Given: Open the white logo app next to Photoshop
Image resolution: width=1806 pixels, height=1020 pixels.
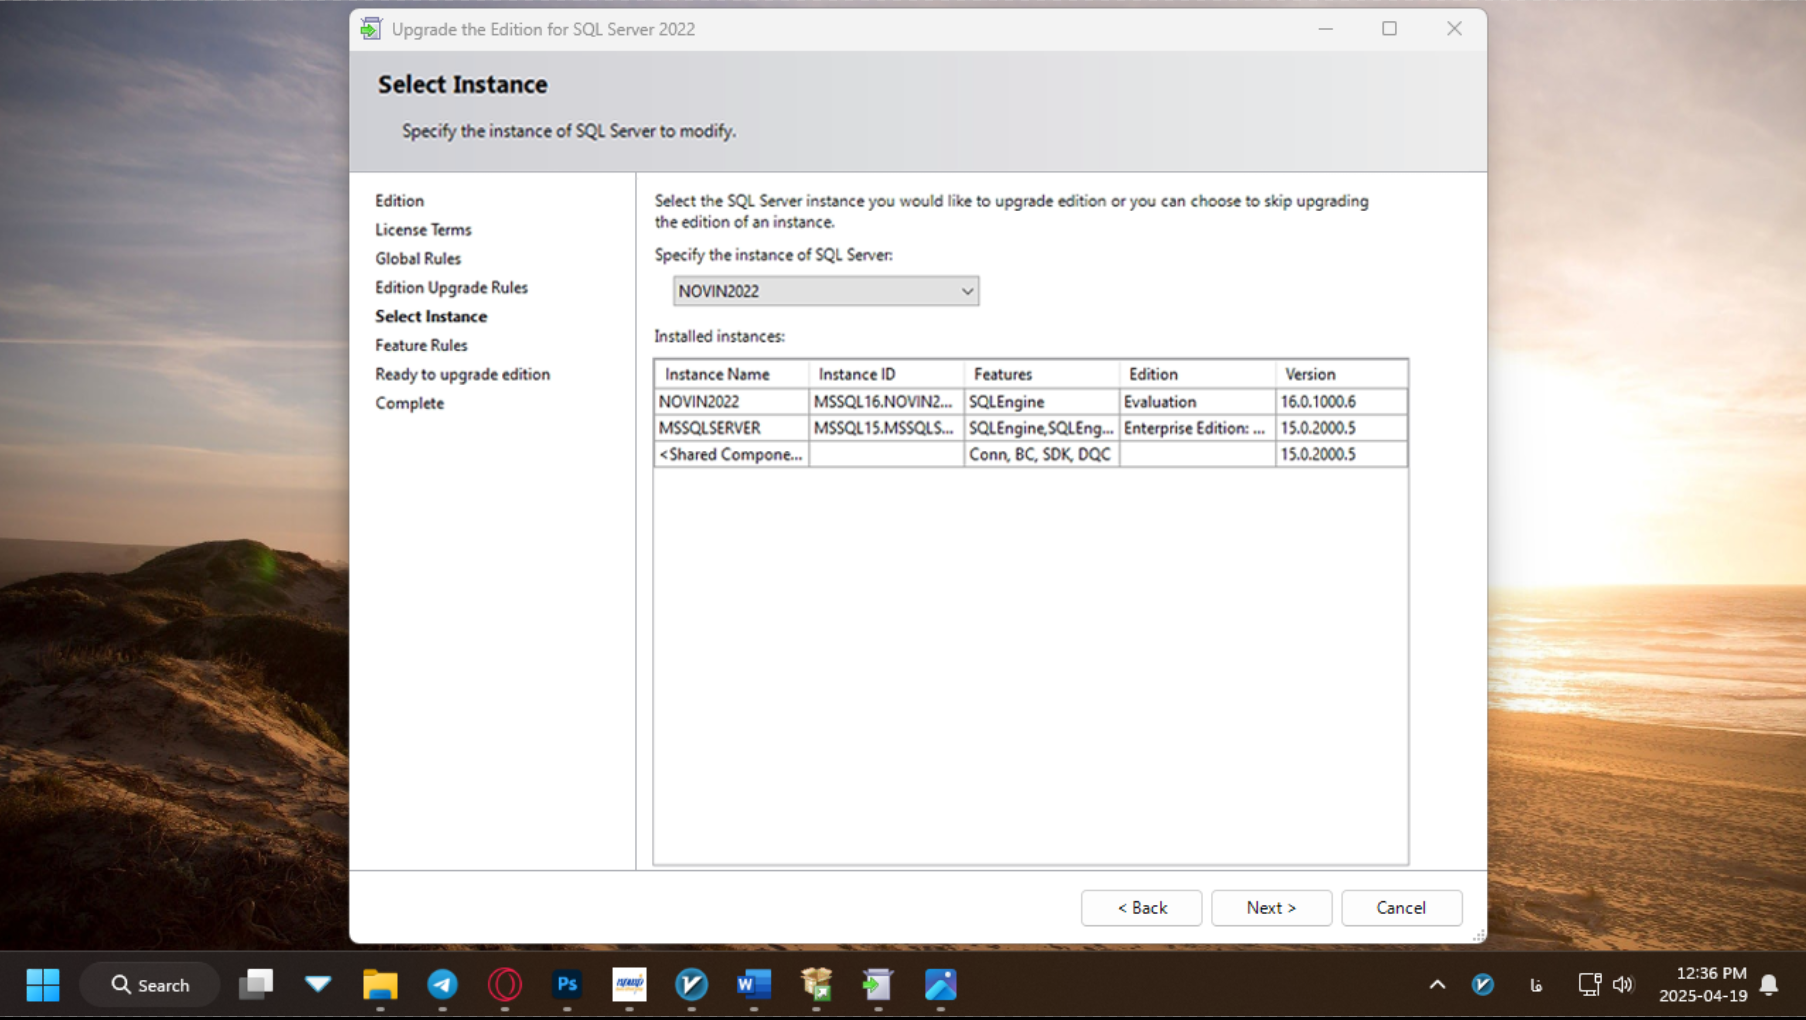Looking at the screenshot, I should tap(629, 985).
